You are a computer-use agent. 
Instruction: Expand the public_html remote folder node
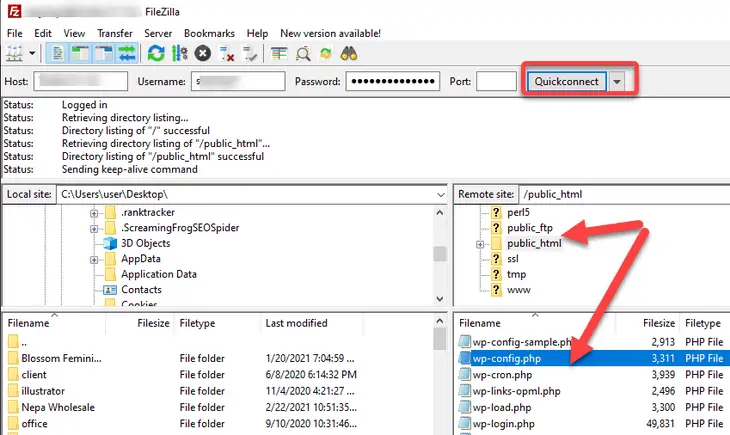pyautogui.click(x=480, y=244)
